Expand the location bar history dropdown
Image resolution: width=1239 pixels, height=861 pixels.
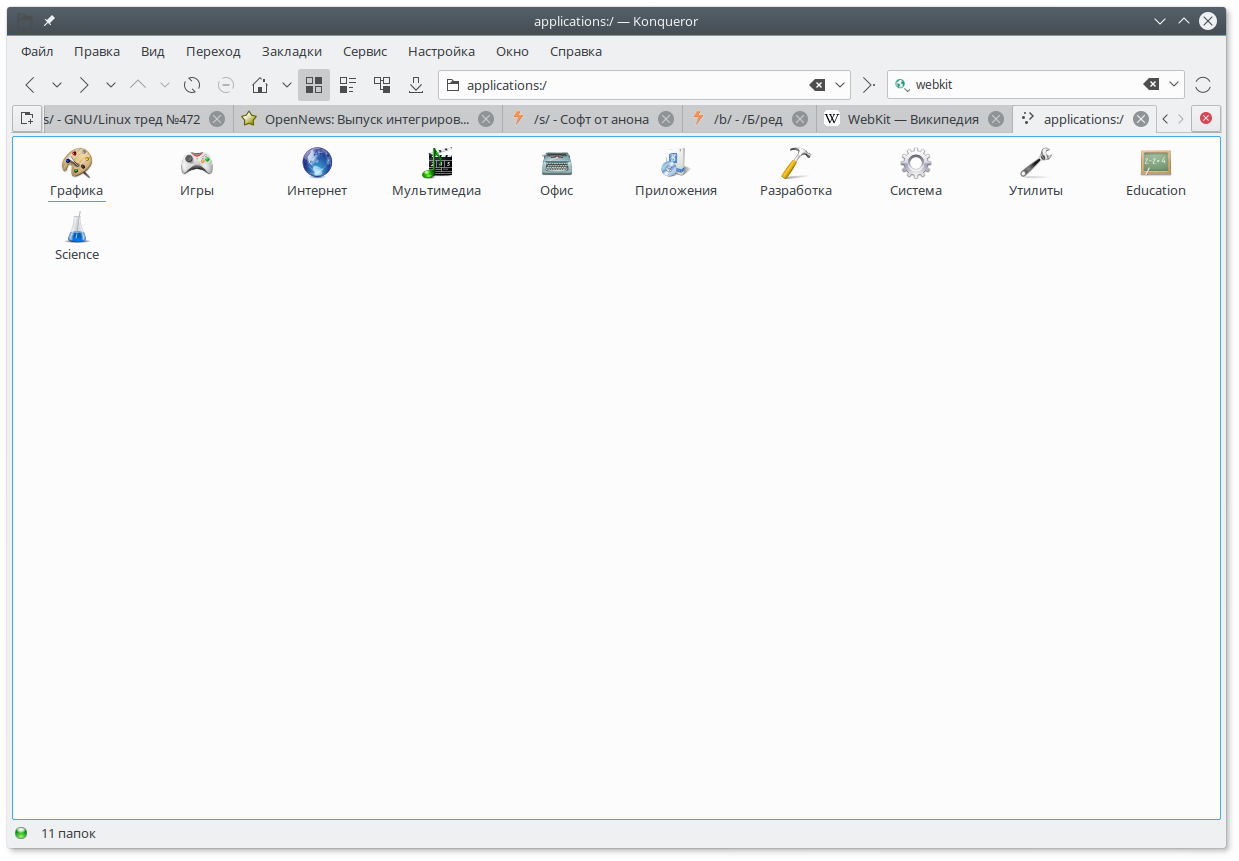tap(841, 85)
